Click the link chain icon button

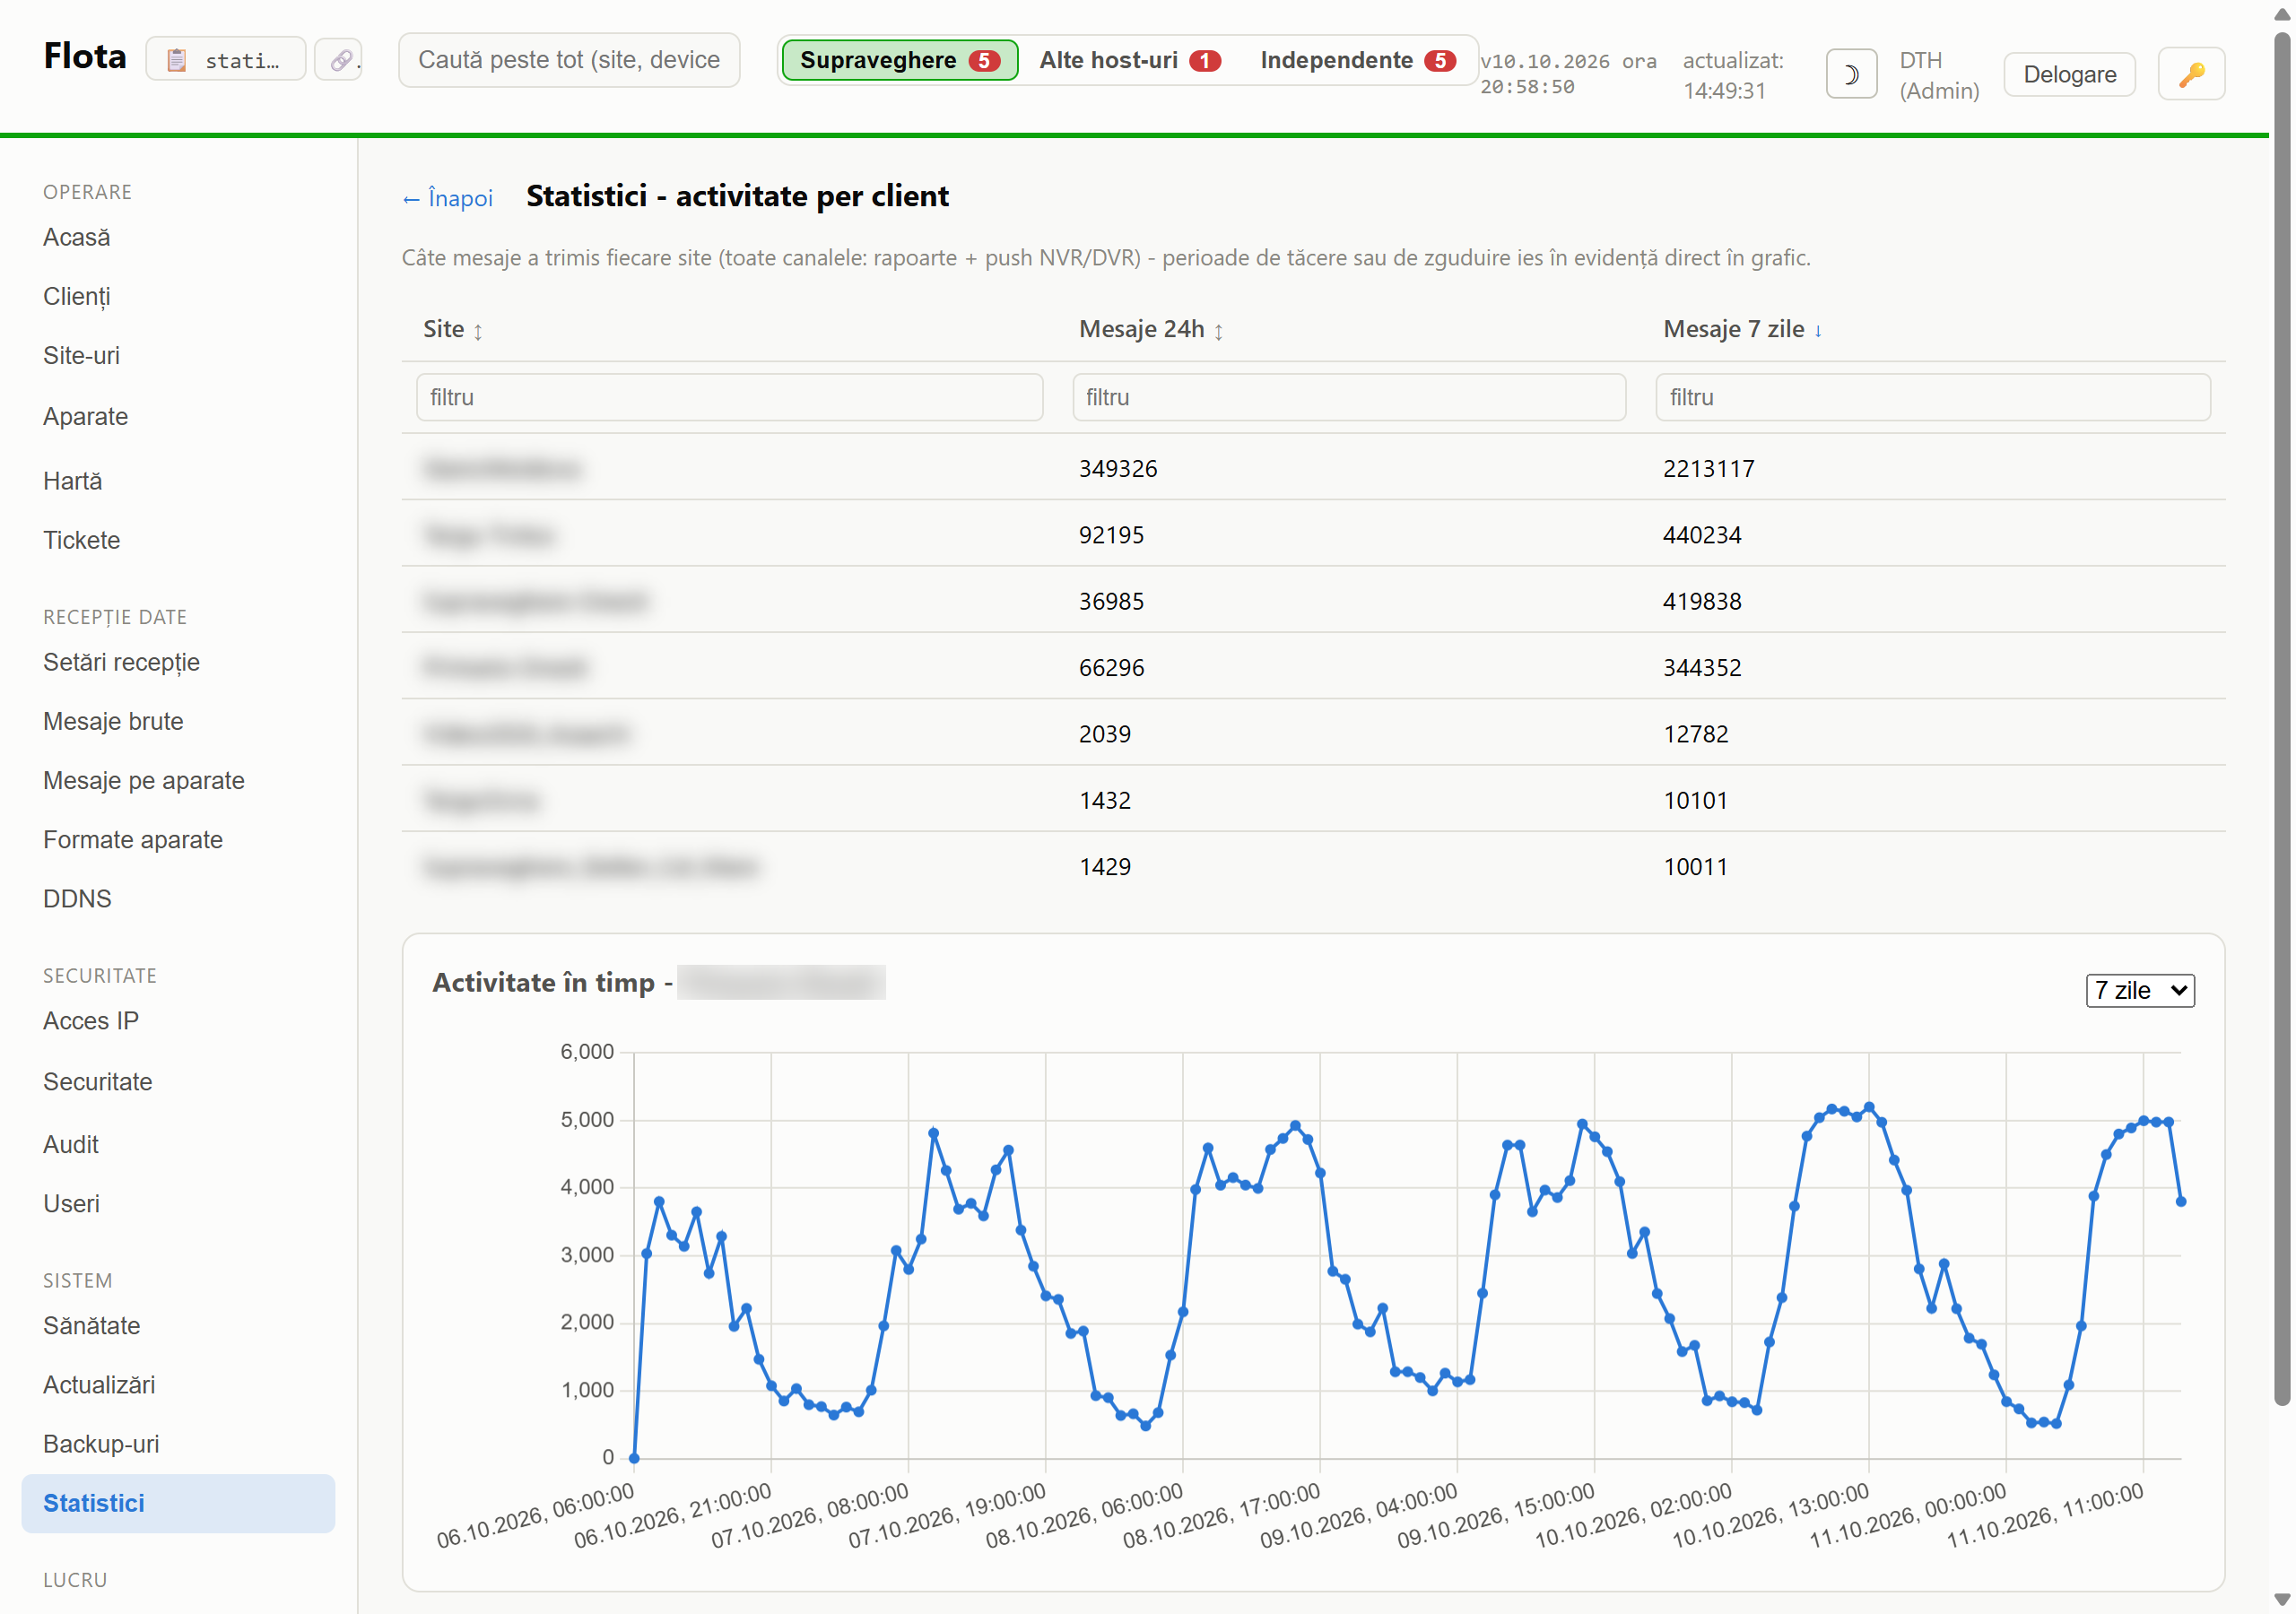coord(339,59)
